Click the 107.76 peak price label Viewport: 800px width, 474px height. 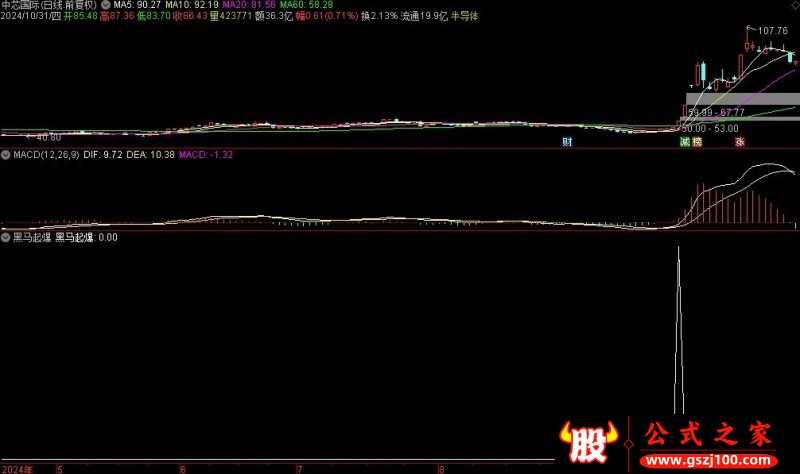pyautogui.click(x=772, y=31)
